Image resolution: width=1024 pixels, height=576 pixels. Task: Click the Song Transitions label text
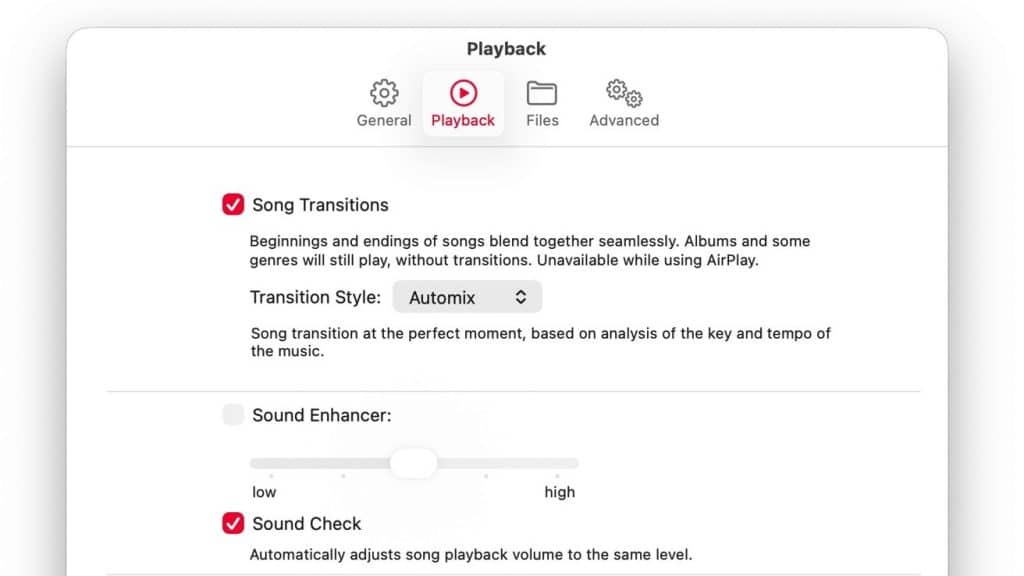pos(320,205)
